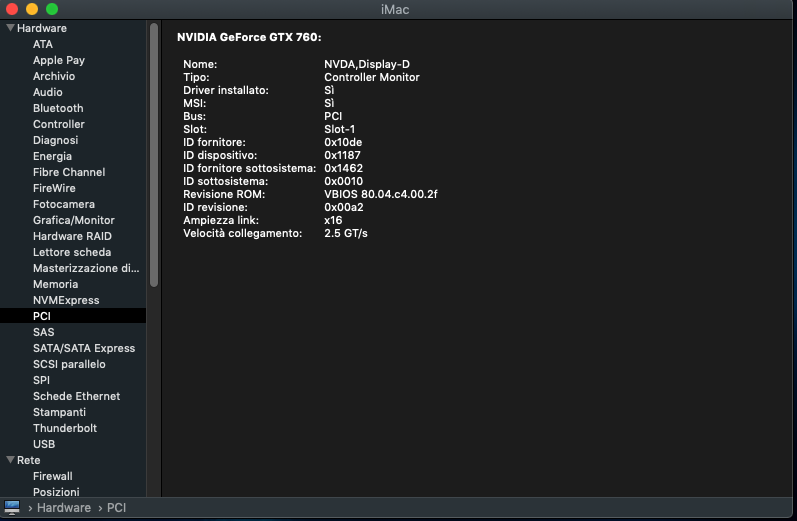Show Lettore scheda information
The image size is (797, 521).
pyautogui.click(x=72, y=252)
